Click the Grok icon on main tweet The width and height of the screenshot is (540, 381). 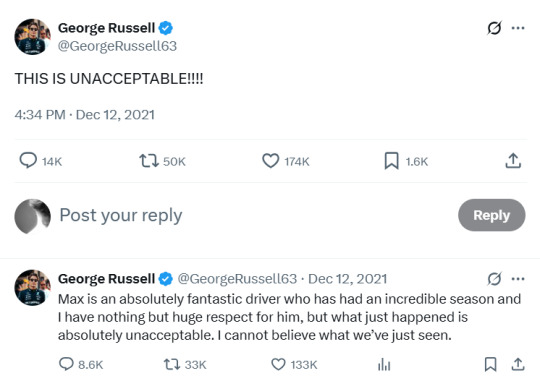click(494, 28)
